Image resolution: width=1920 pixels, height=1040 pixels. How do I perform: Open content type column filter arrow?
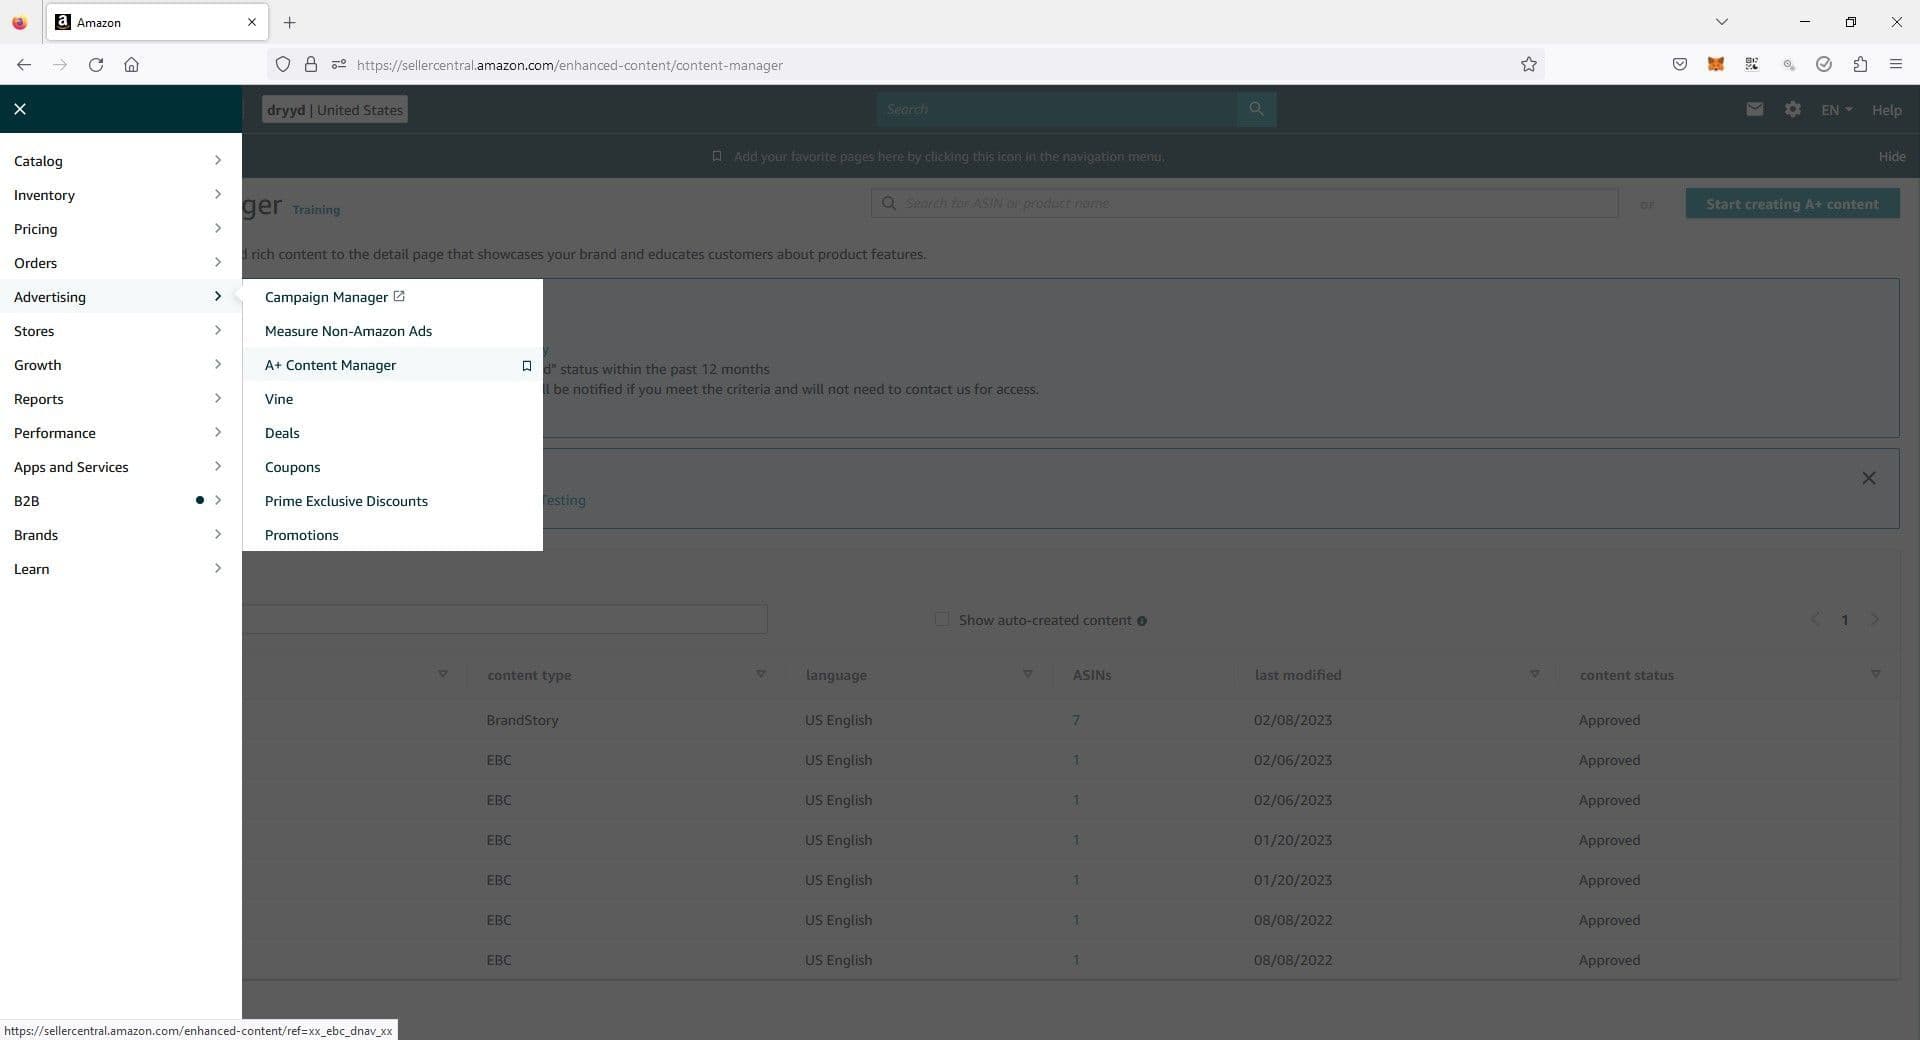point(761,675)
